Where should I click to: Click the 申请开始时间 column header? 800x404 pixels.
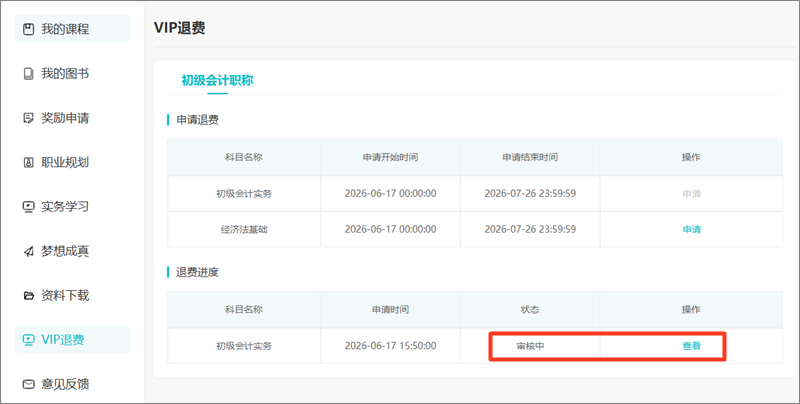(x=390, y=157)
